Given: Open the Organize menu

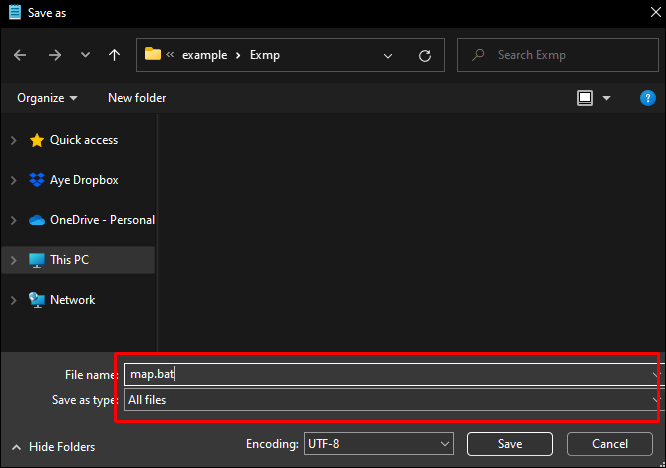Looking at the screenshot, I should (x=47, y=98).
